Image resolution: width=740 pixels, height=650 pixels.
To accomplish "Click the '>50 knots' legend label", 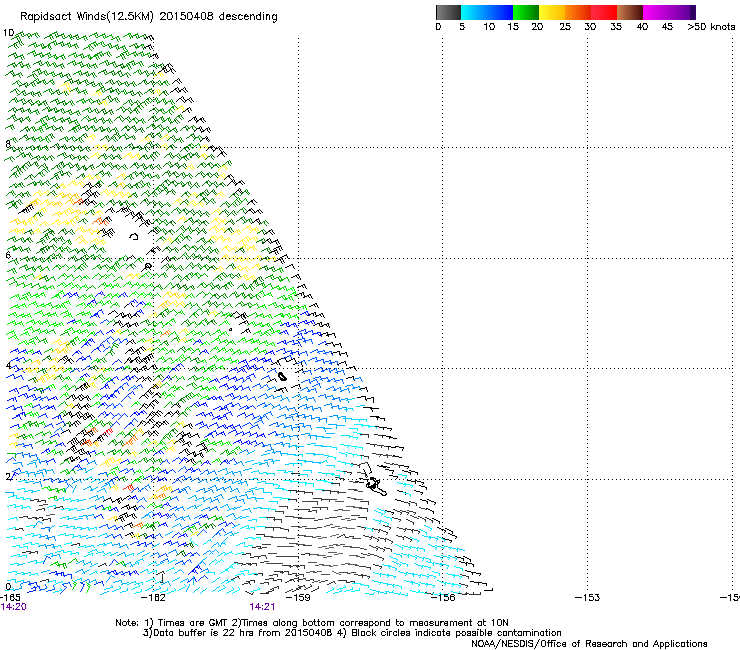I will coord(711,27).
